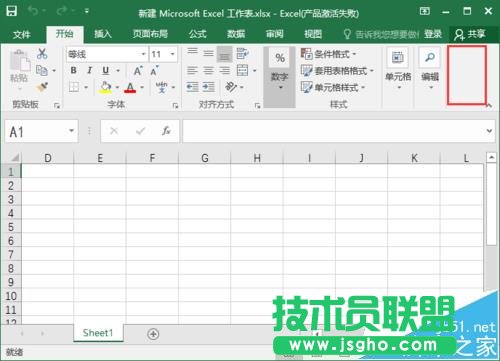500x361 pixels.
Task: Open the font color dropdown arrow
Action: pyautogui.click(x=142, y=87)
